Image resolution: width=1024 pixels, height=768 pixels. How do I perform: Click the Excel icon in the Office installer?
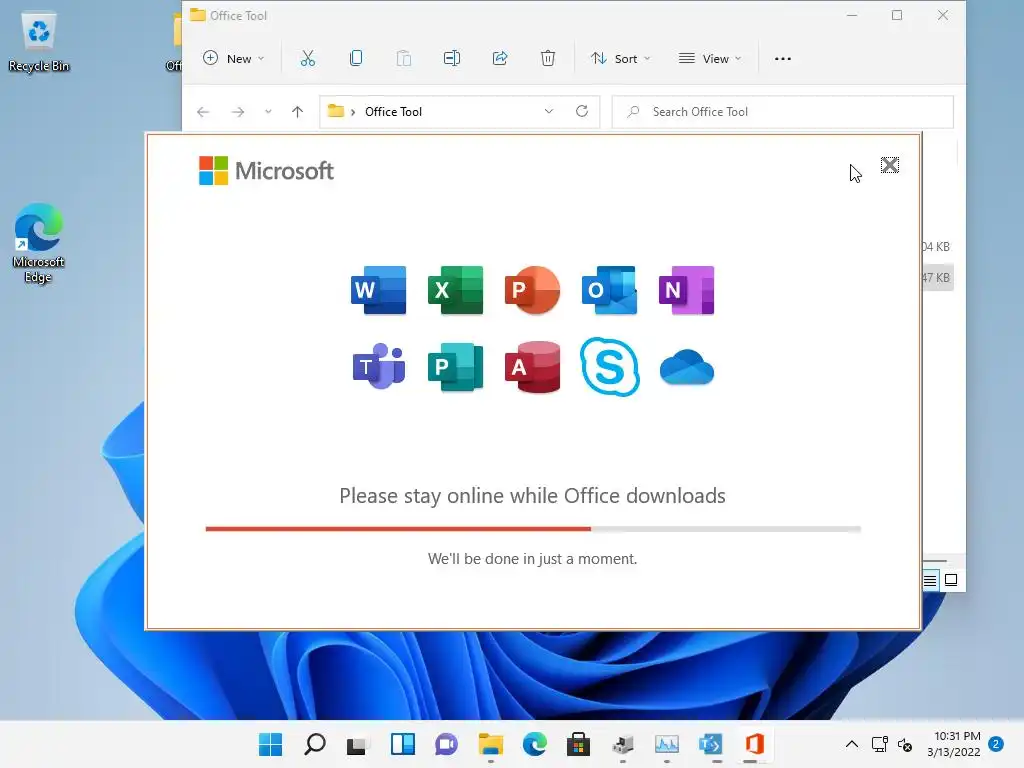(455, 290)
